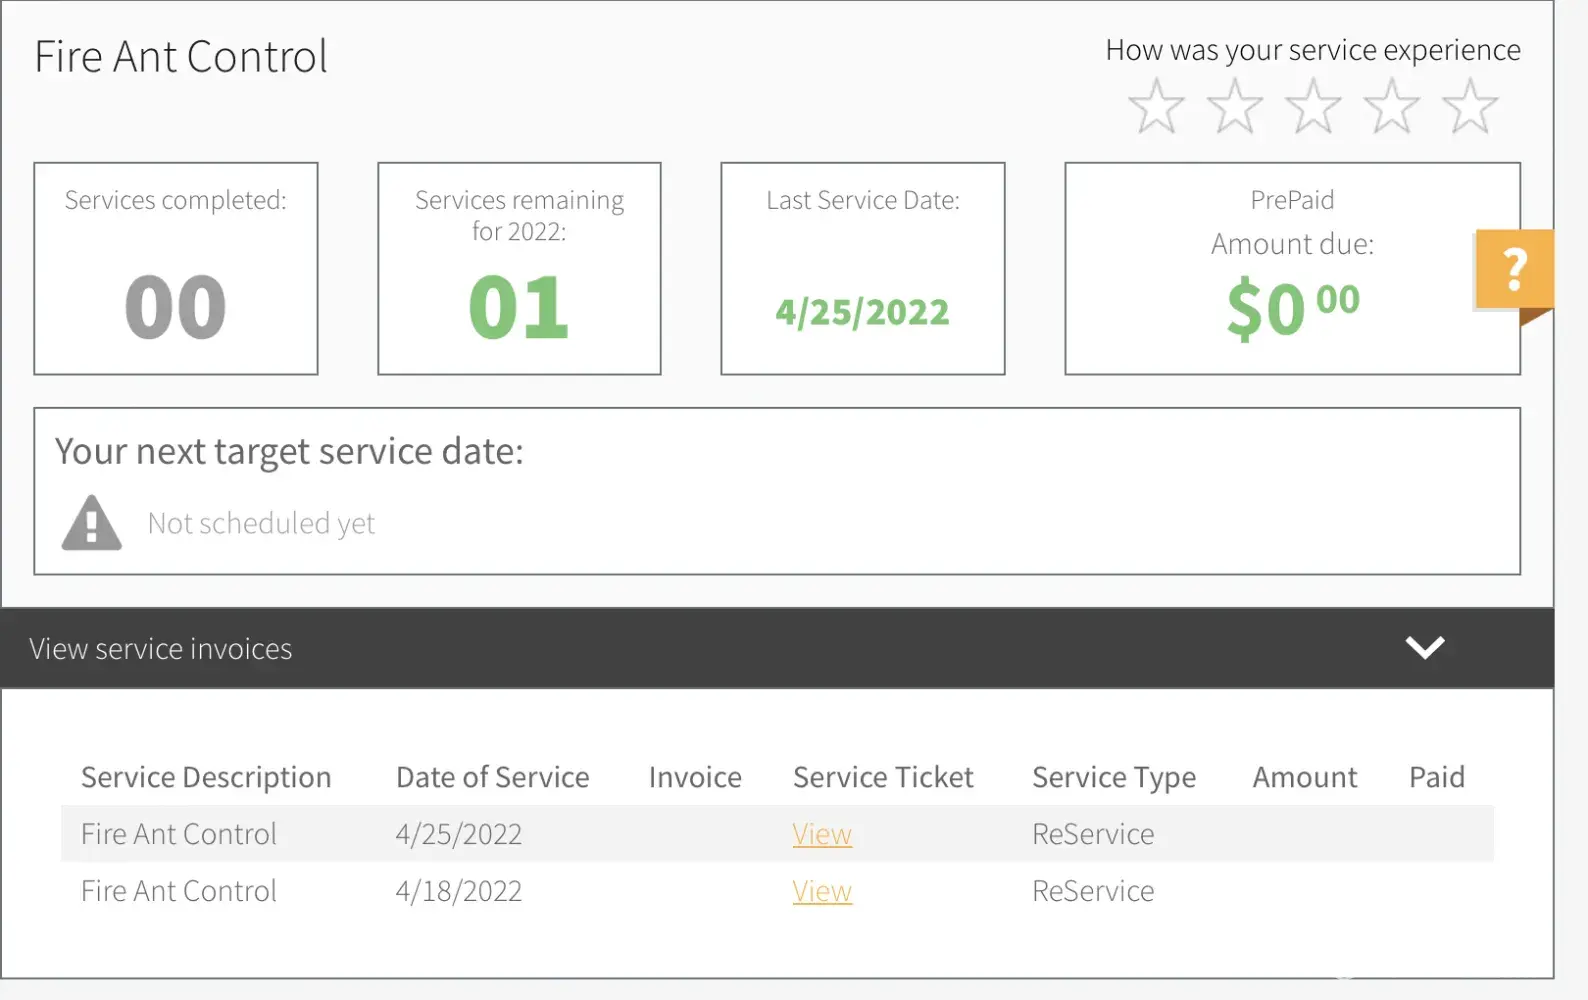Click the Service Type column header
This screenshot has height=1000, width=1588.
coord(1113,777)
